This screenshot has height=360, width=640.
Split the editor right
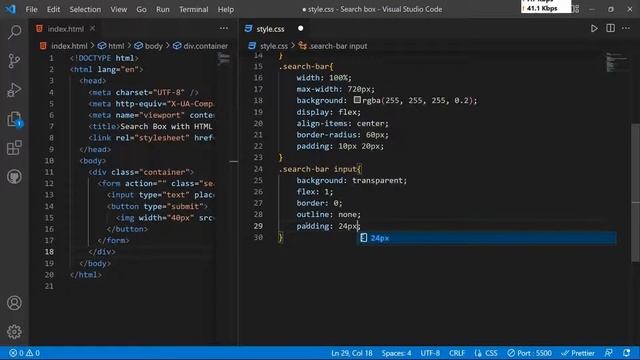click(x=610, y=28)
